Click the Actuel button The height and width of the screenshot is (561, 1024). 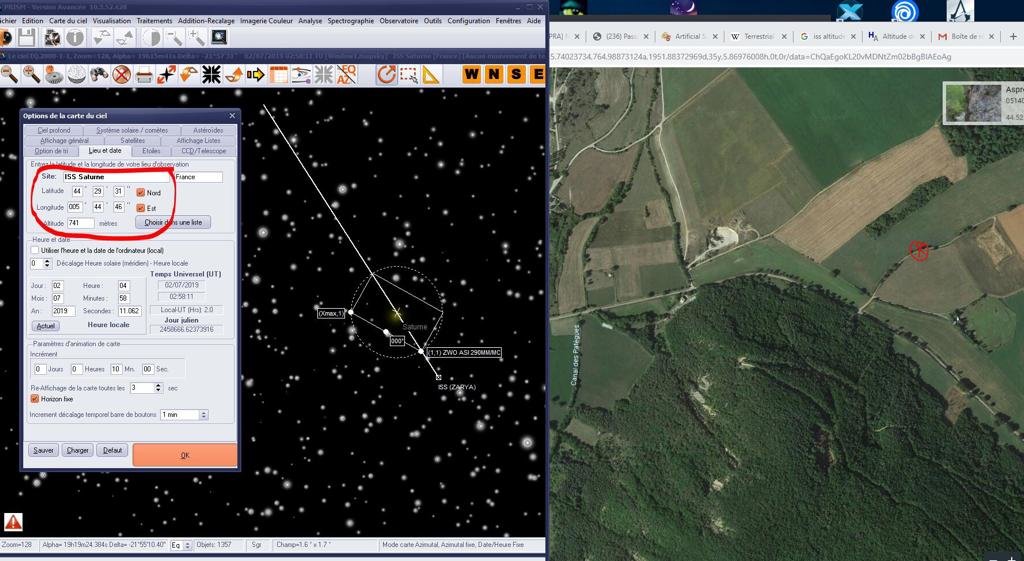[46, 326]
